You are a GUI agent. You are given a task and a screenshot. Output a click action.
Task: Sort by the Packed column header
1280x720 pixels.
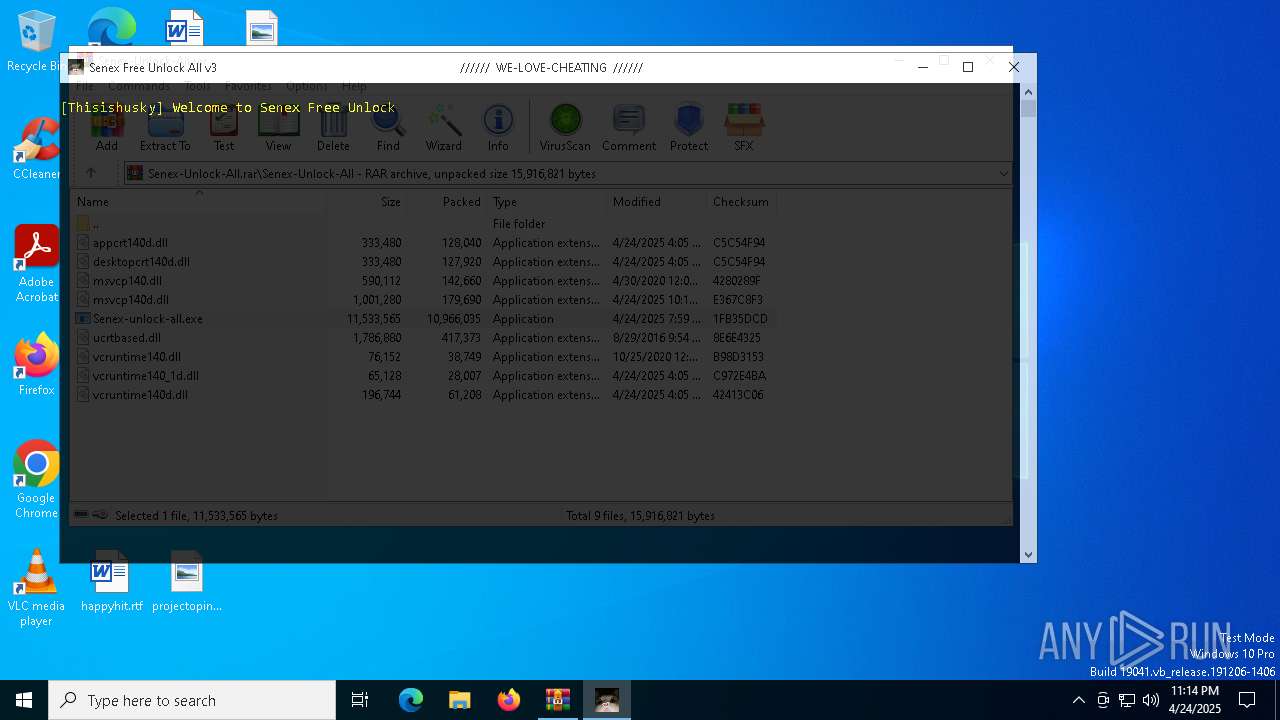pos(446,201)
